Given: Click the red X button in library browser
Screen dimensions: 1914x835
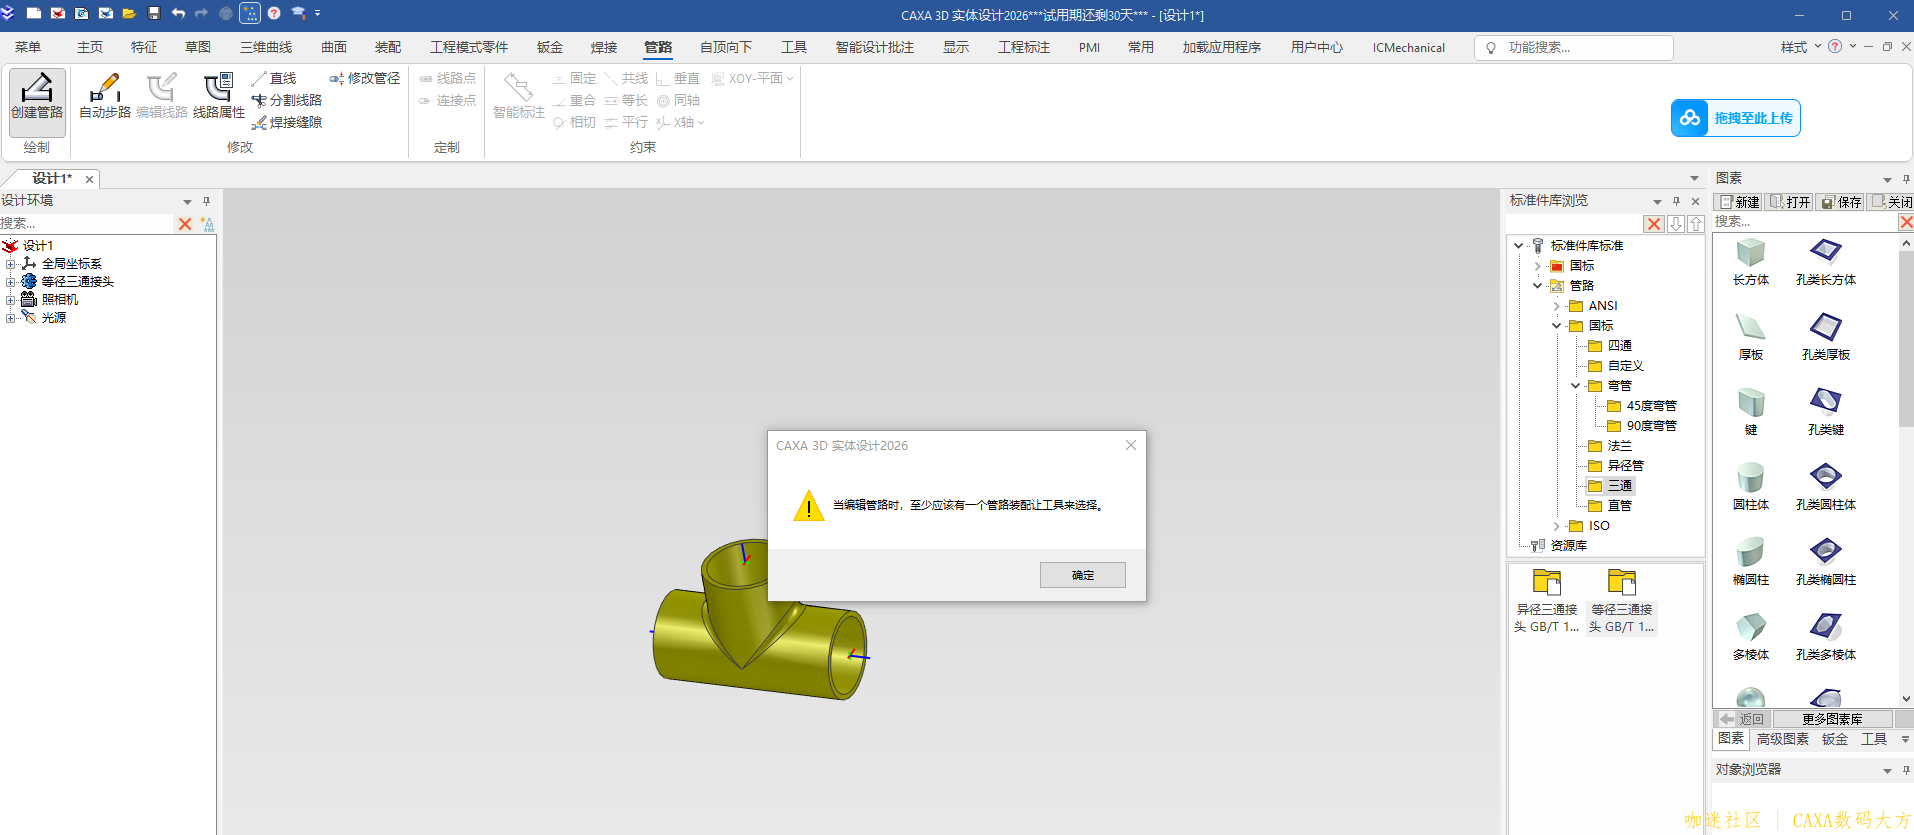Looking at the screenshot, I should pos(1655,224).
